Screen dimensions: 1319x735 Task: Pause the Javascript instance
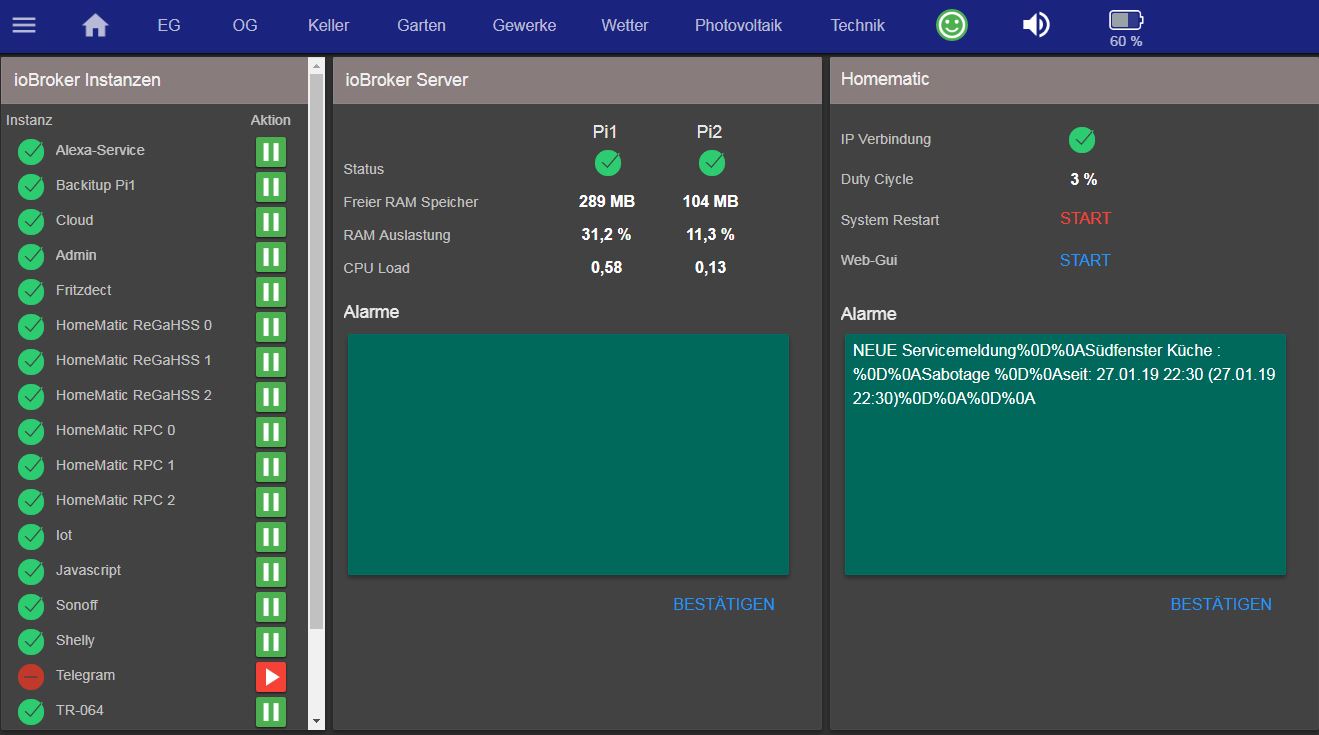tap(271, 572)
